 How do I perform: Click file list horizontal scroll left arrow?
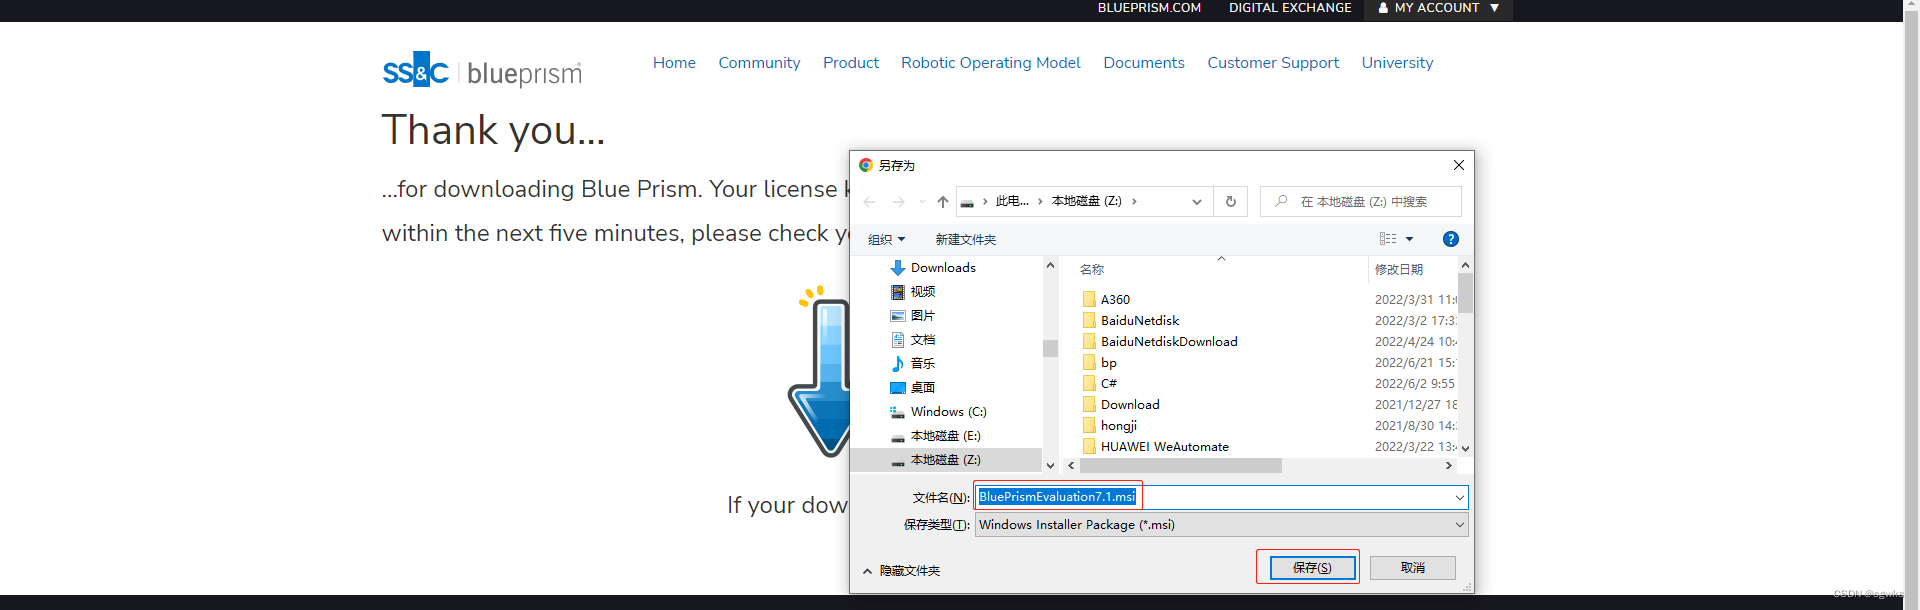pyautogui.click(x=1071, y=466)
